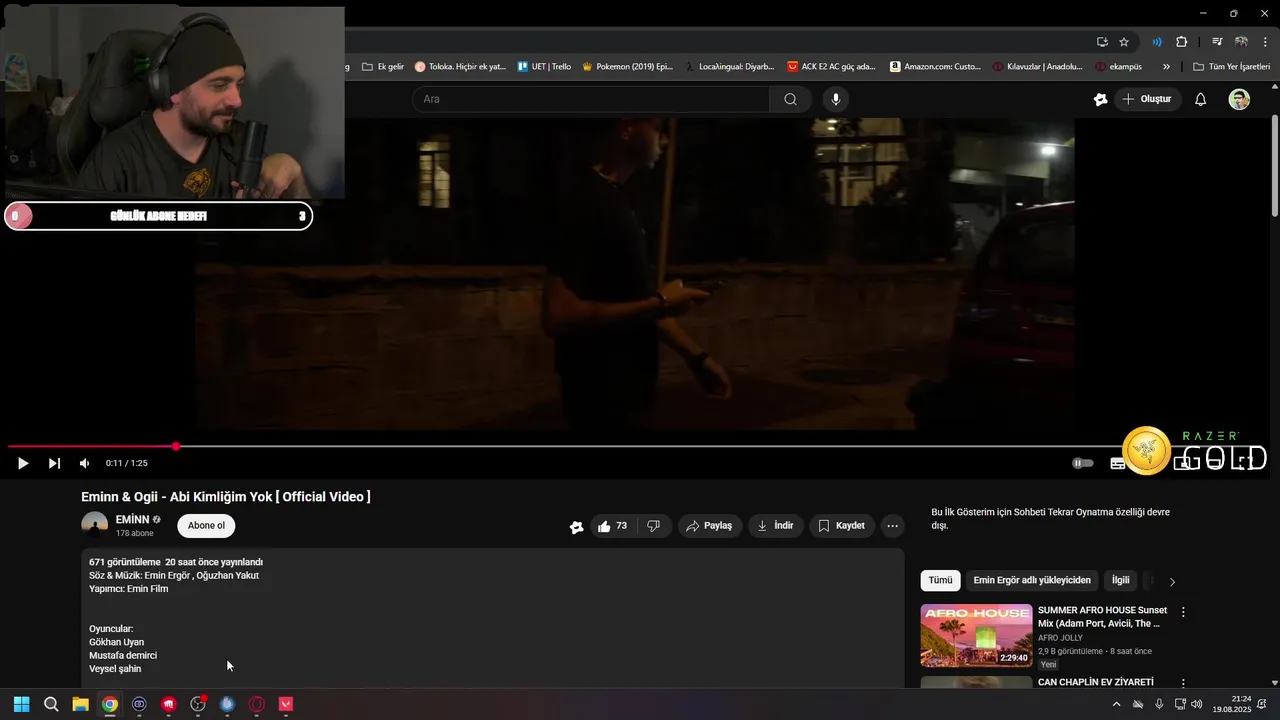Open 'ACK E2 AC güç ada...' bookmark
The image size is (1280, 720).
click(x=831, y=67)
